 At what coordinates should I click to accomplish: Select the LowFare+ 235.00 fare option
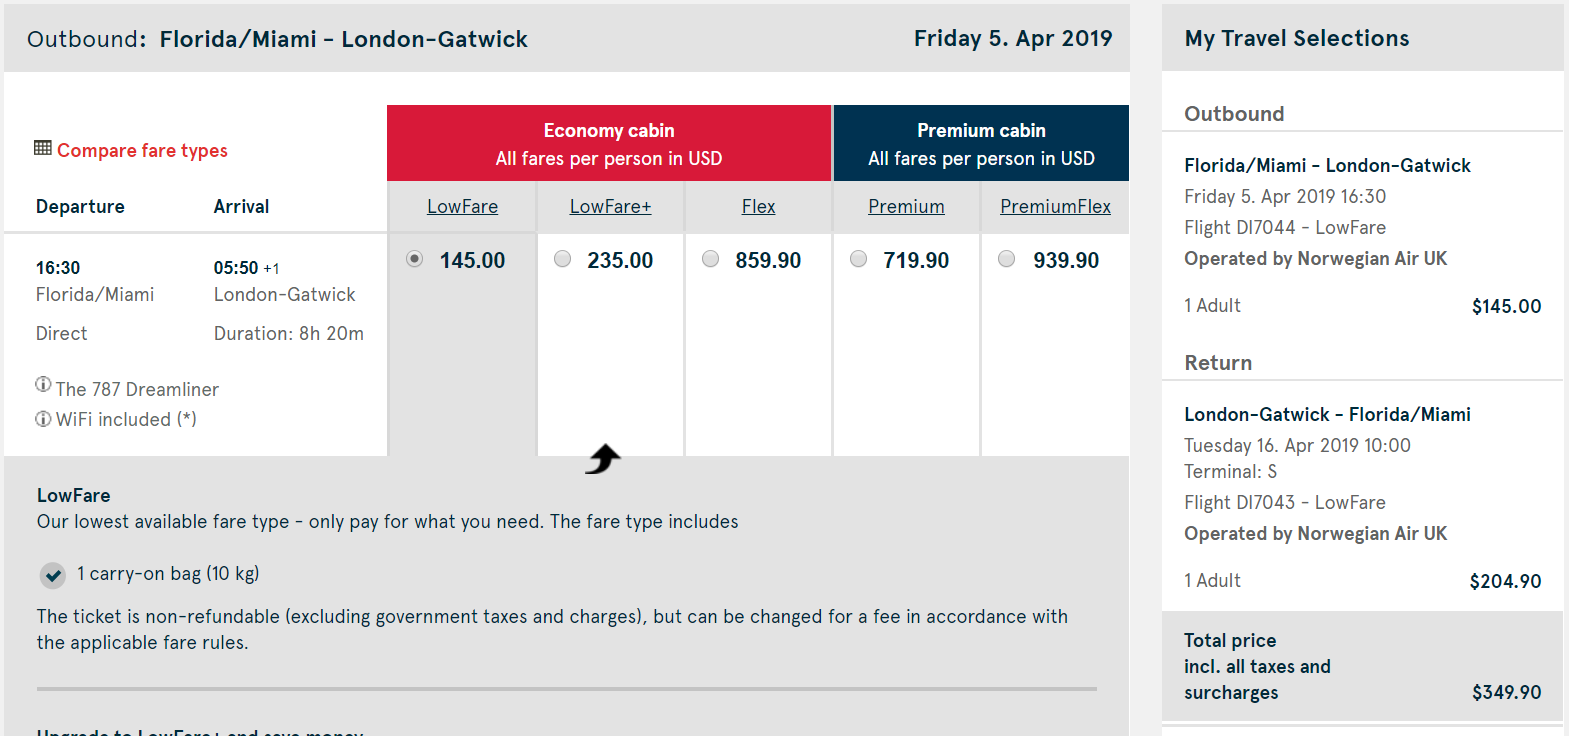pos(563,259)
